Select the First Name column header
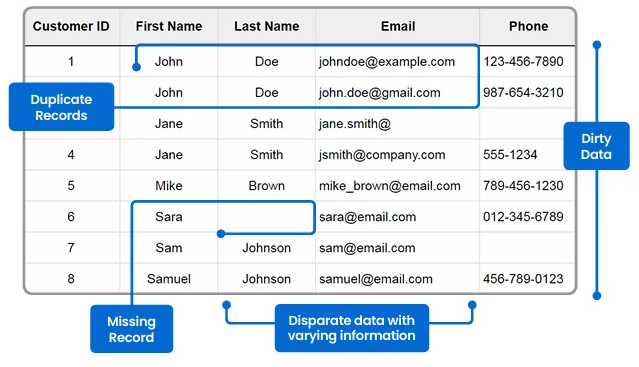The width and height of the screenshot is (639, 367). click(169, 26)
